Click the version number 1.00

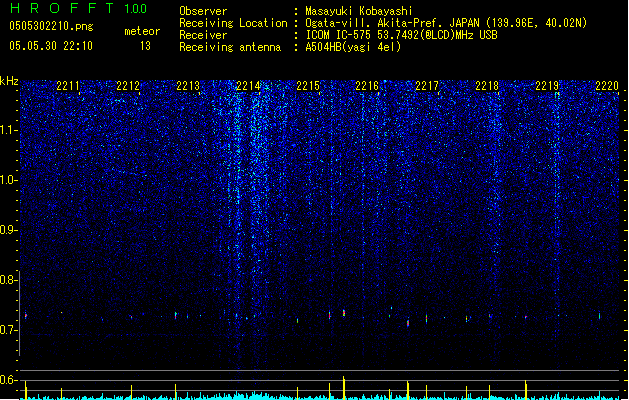point(135,9)
